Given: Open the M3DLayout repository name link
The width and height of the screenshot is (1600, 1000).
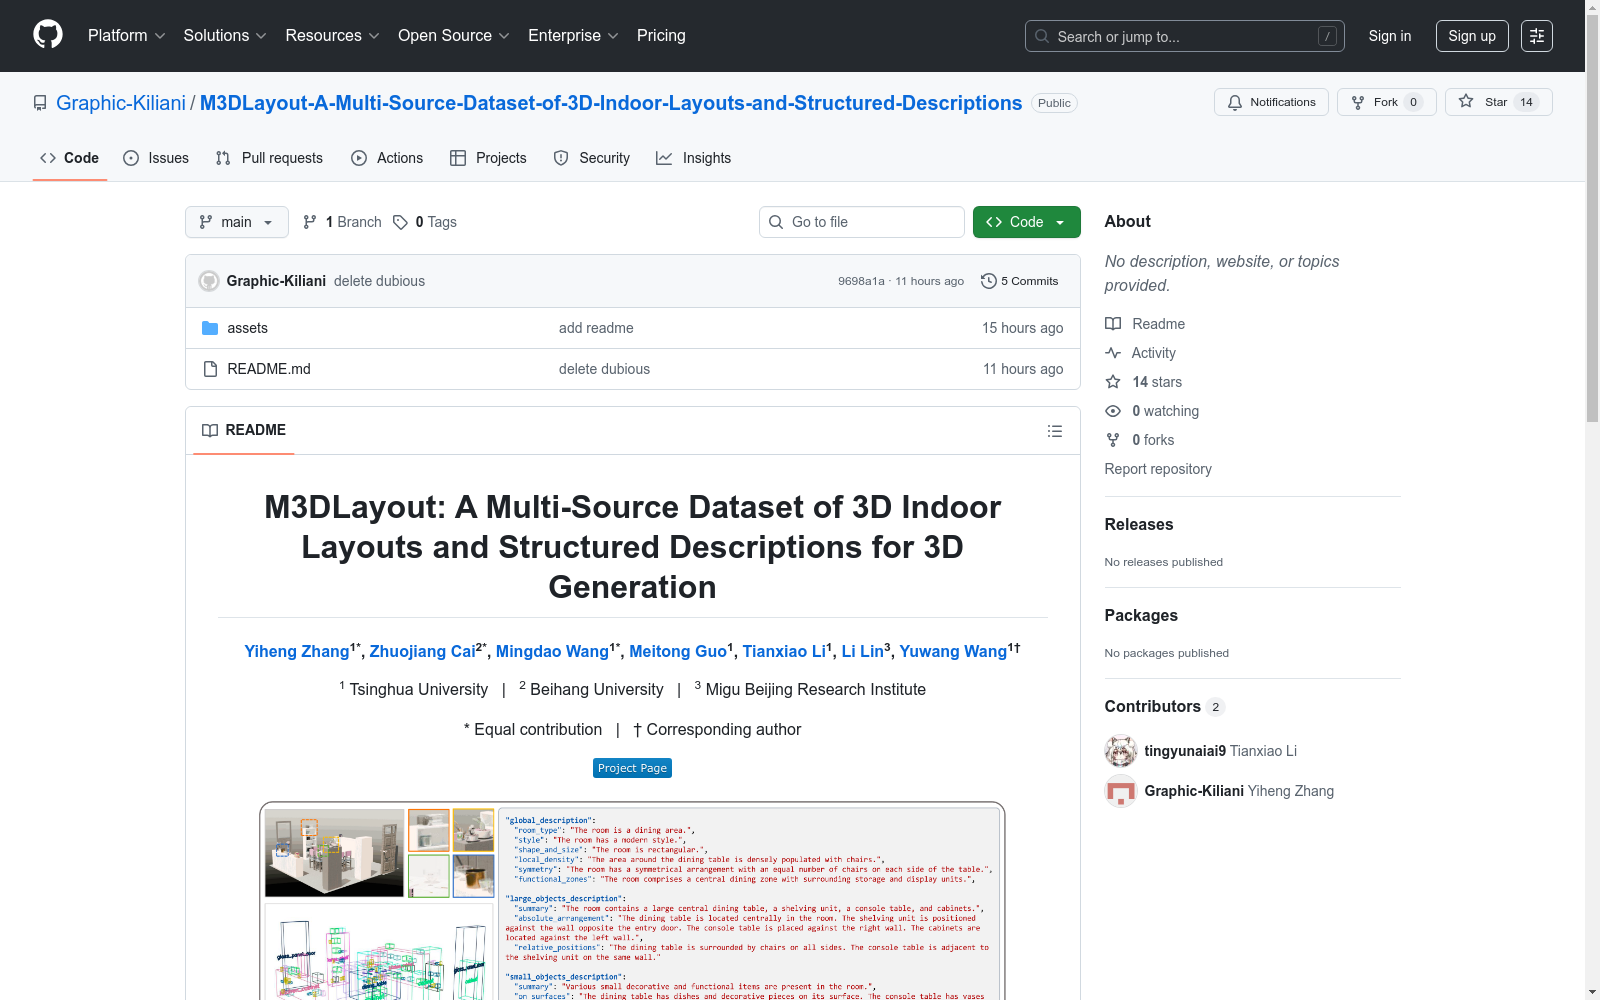Looking at the screenshot, I should 611,103.
